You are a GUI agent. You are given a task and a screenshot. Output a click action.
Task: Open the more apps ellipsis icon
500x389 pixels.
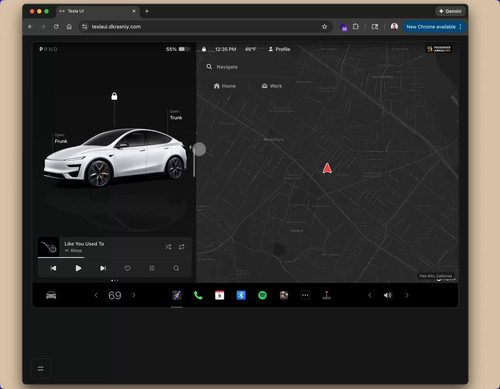pyautogui.click(x=305, y=295)
